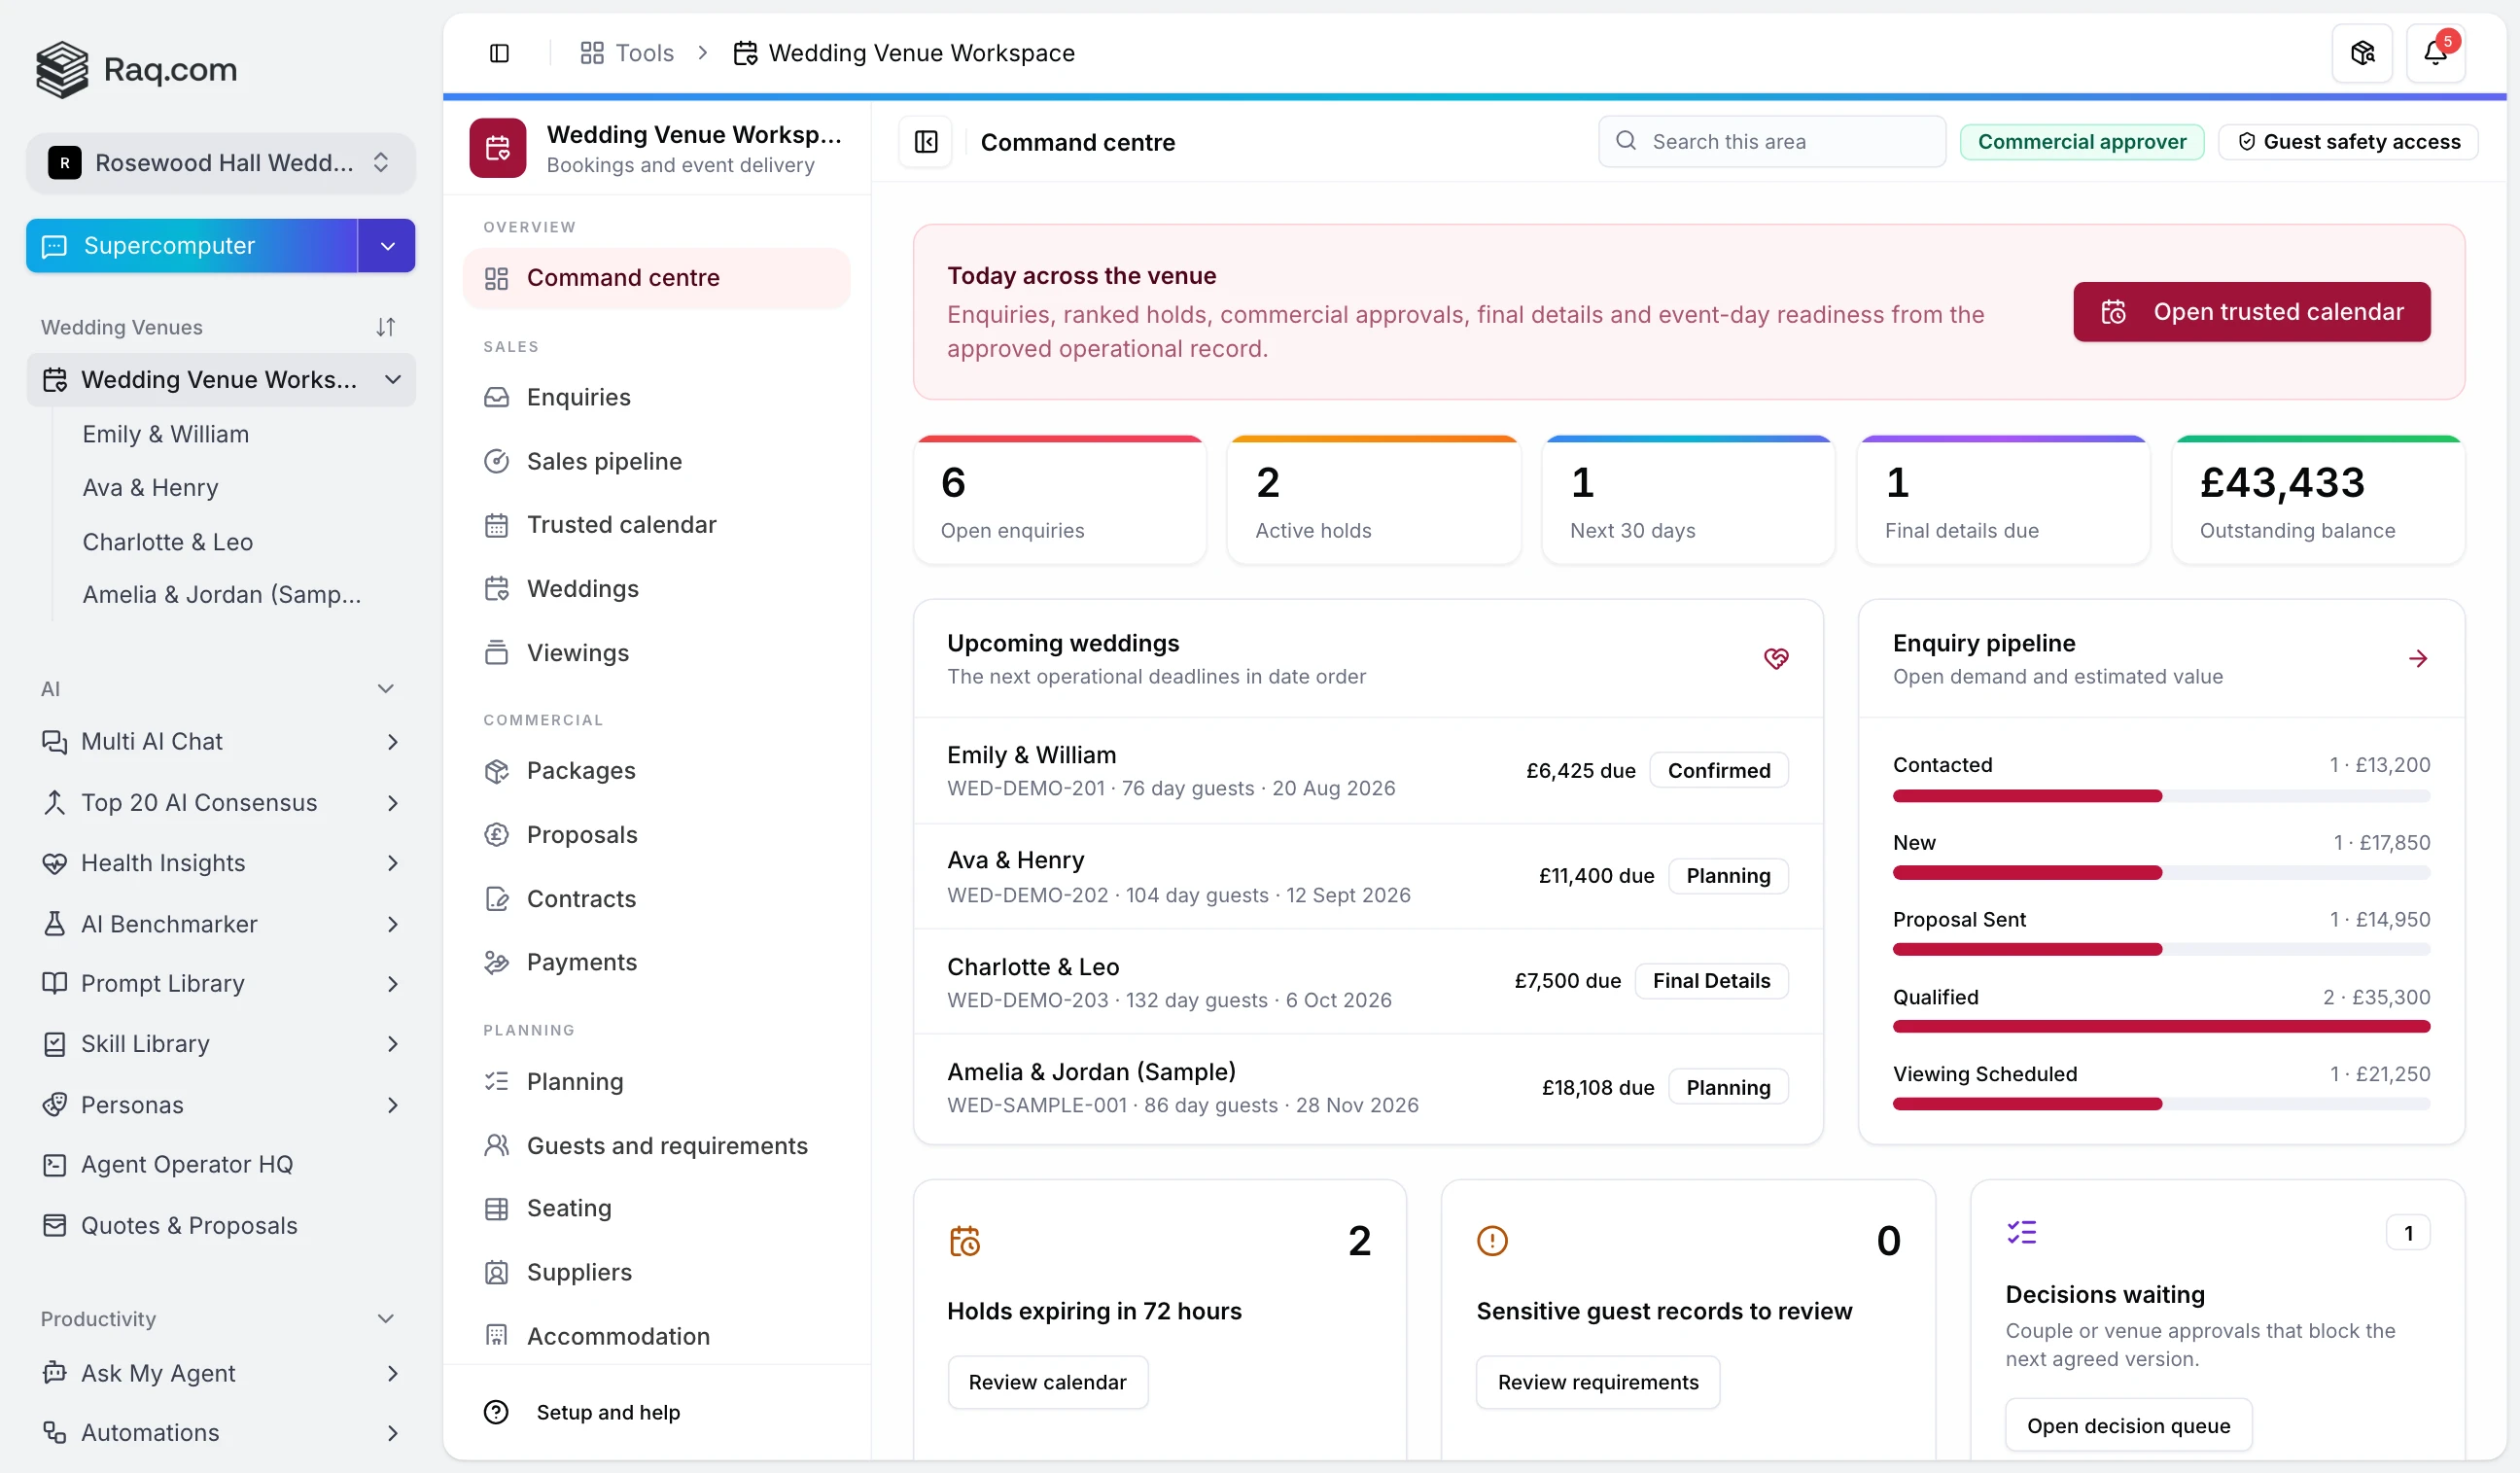Open the Enquiry pipeline arrow icon

pyautogui.click(x=2417, y=658)
